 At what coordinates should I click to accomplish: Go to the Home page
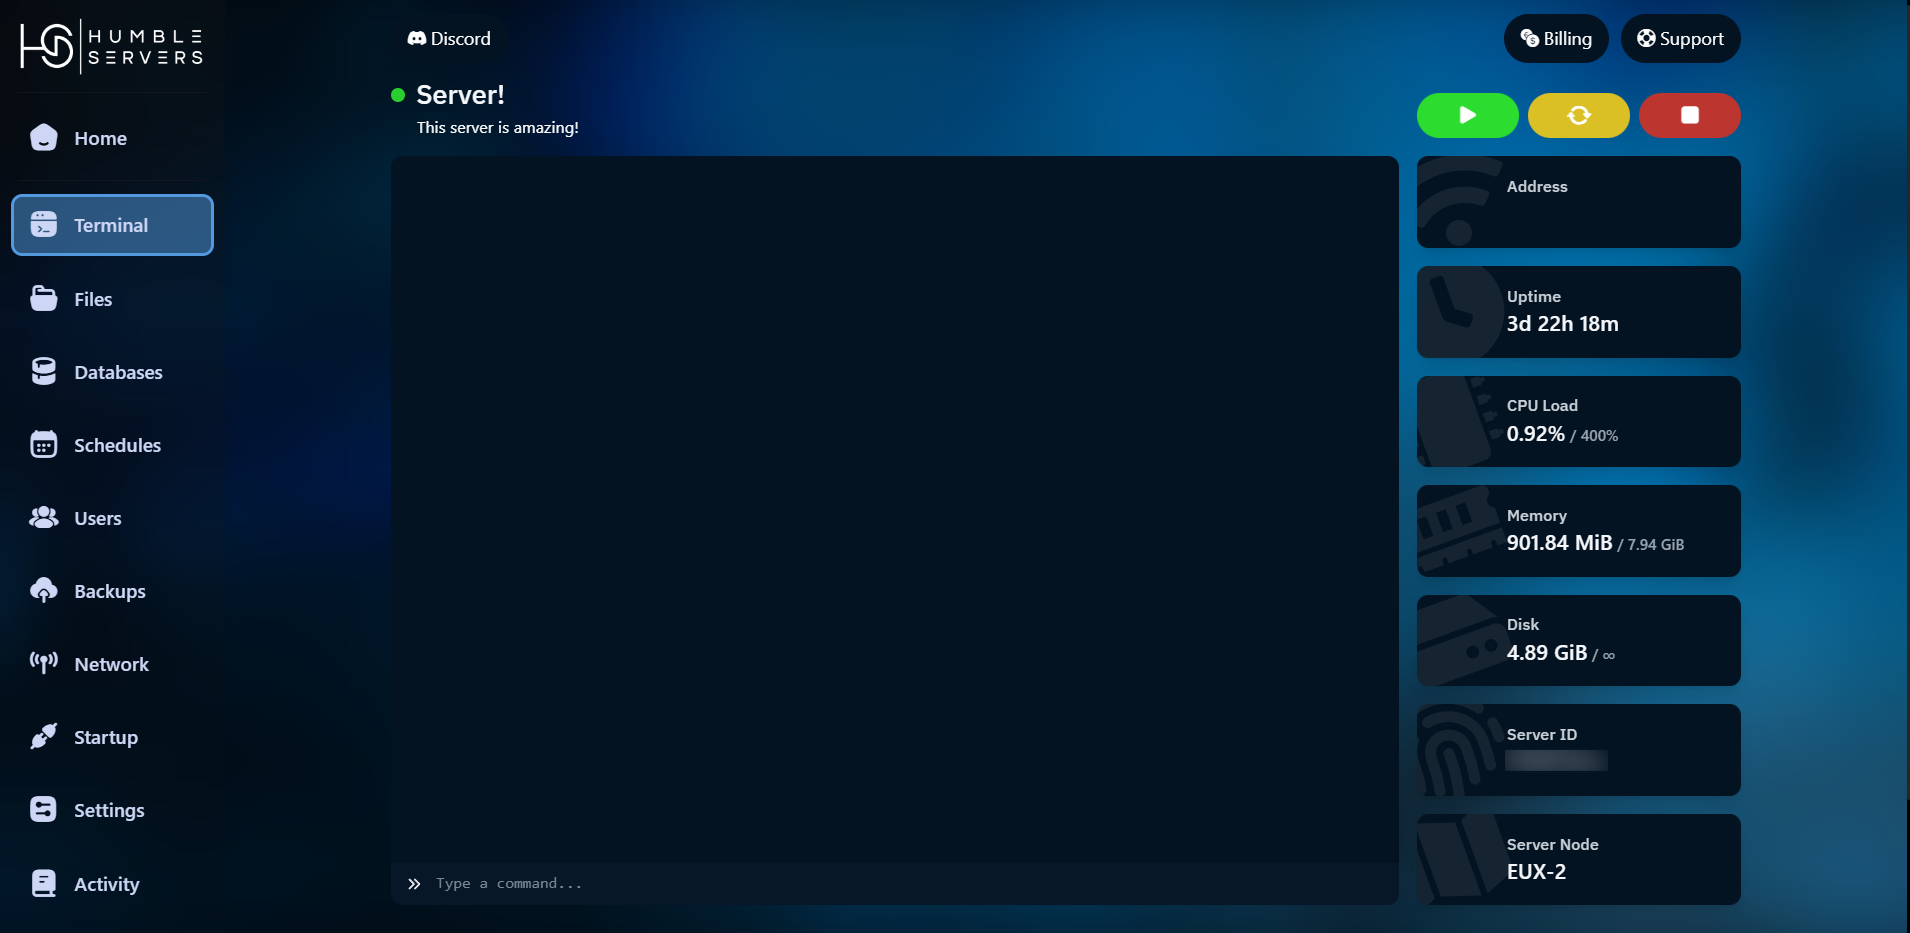pyautogui.click(x=100, y=138)
